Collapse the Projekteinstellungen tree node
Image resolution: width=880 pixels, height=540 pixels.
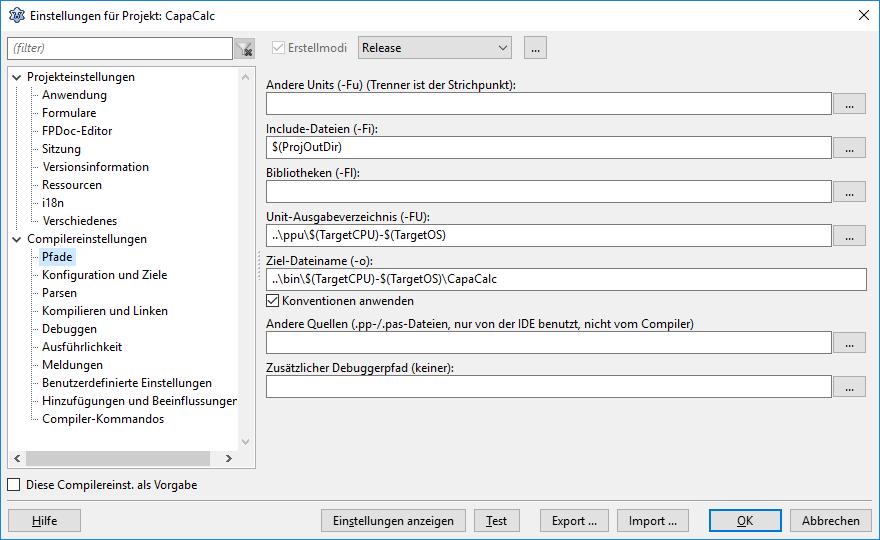tap(16, 77)
